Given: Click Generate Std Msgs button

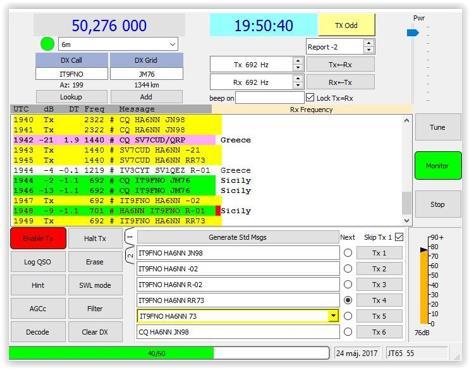Looking at the screenshot, I should (x=238, y=237).
